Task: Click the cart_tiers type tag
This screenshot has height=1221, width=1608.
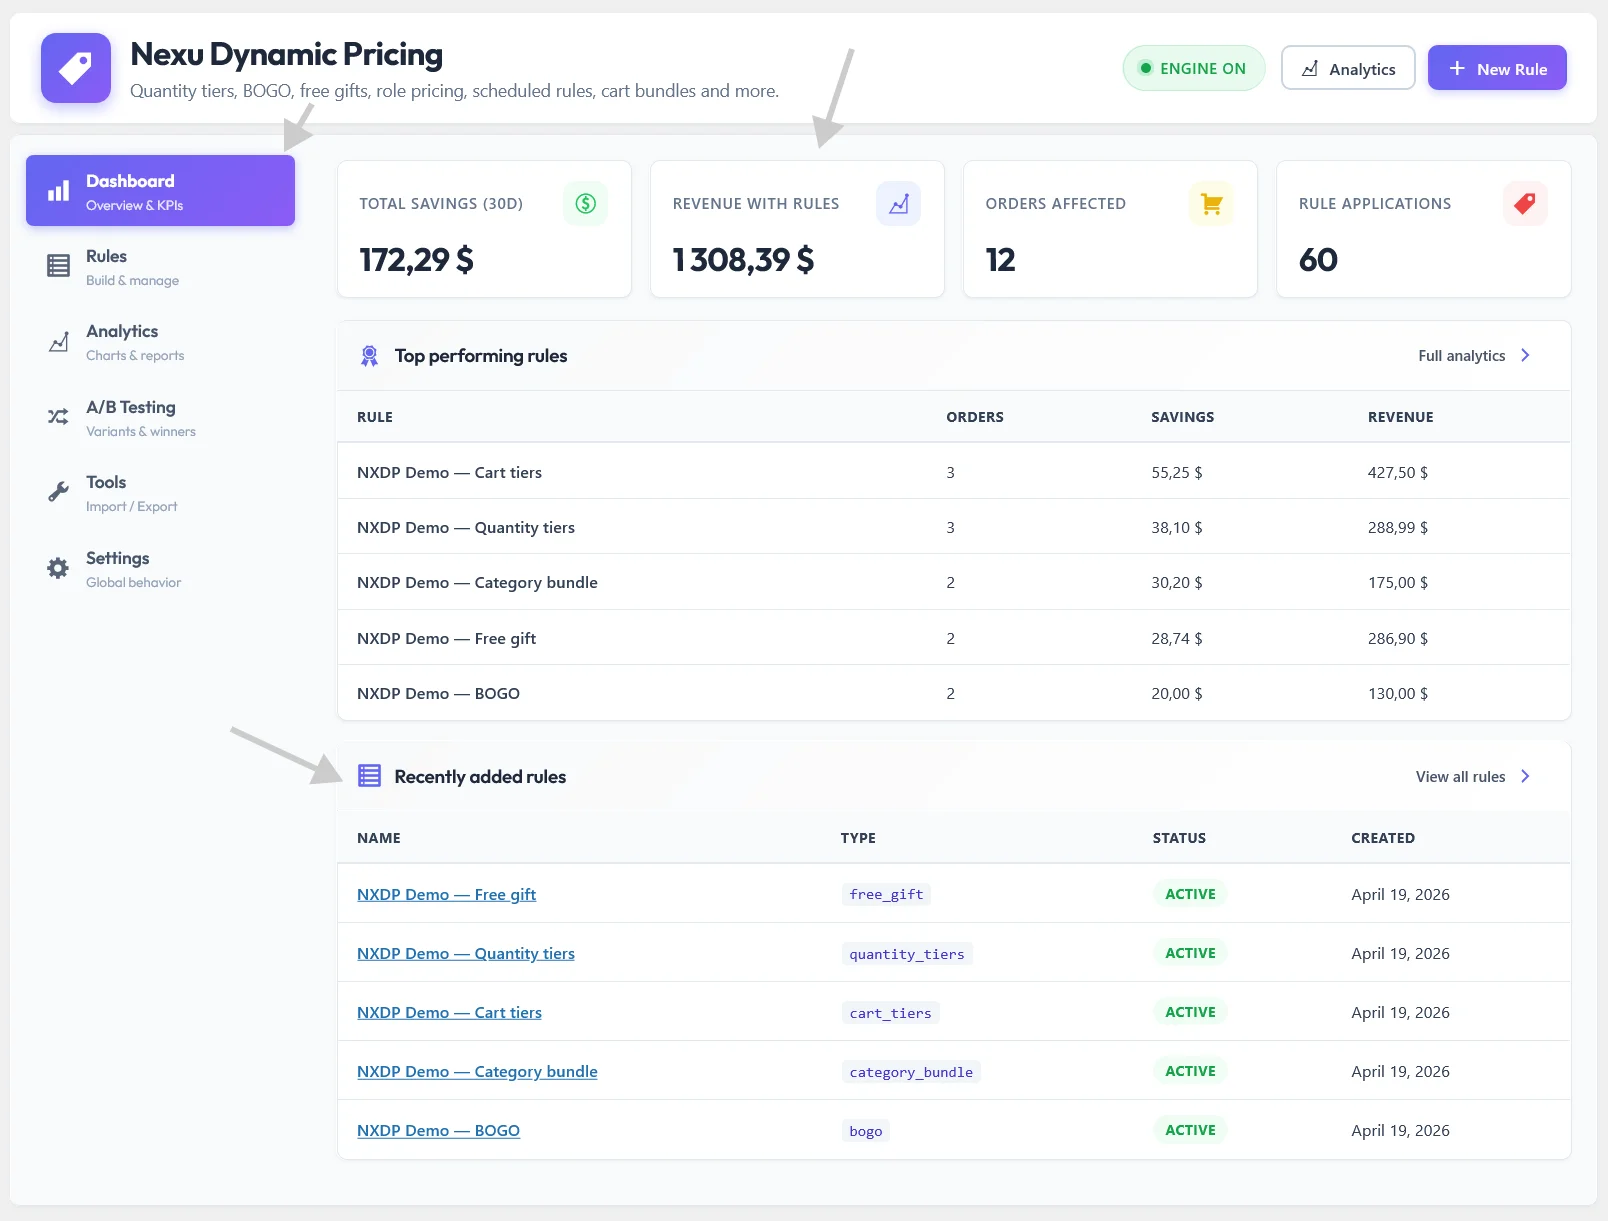Action: coord(890,1013)
